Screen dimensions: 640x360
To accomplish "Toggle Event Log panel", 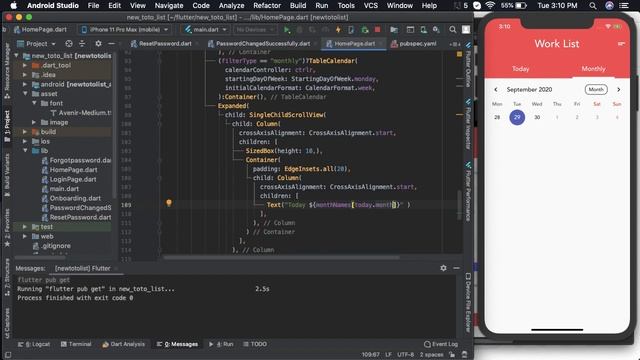I will 441,344.
